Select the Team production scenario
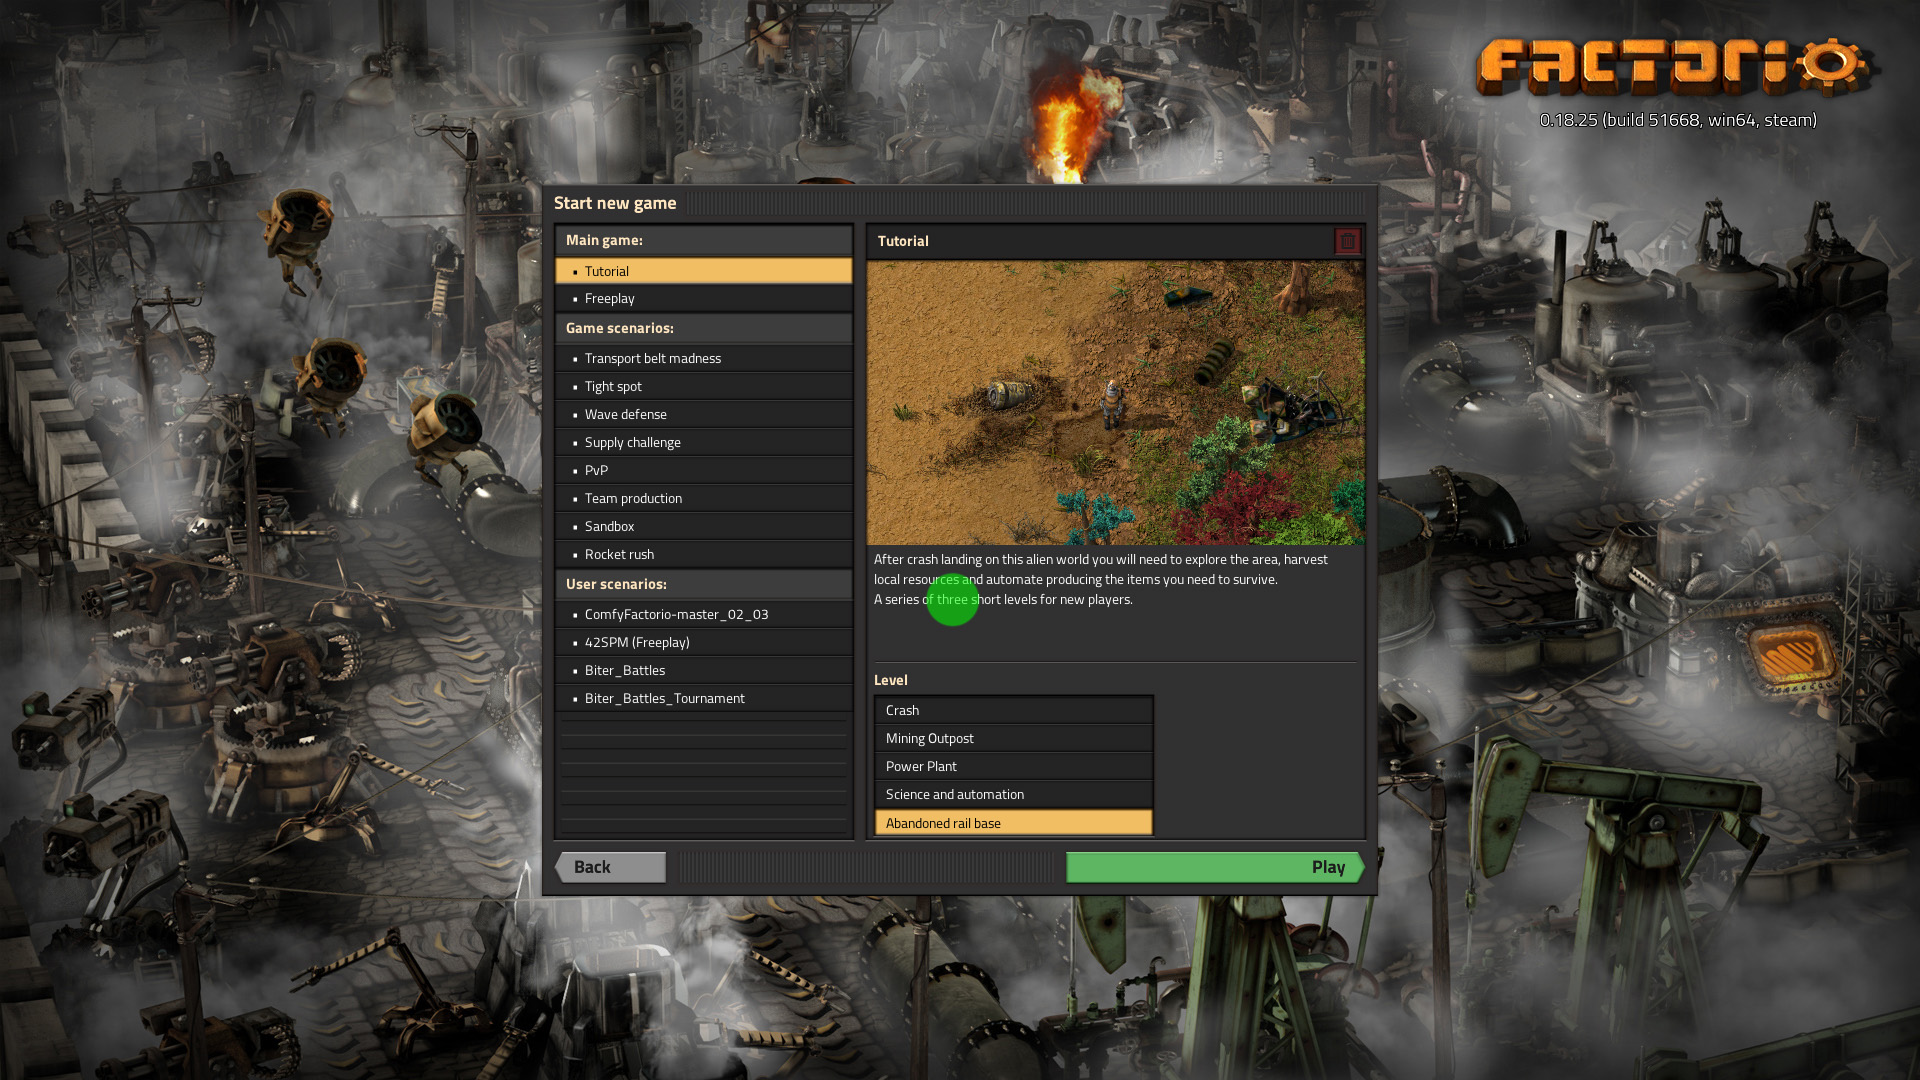 pos(704,498)
